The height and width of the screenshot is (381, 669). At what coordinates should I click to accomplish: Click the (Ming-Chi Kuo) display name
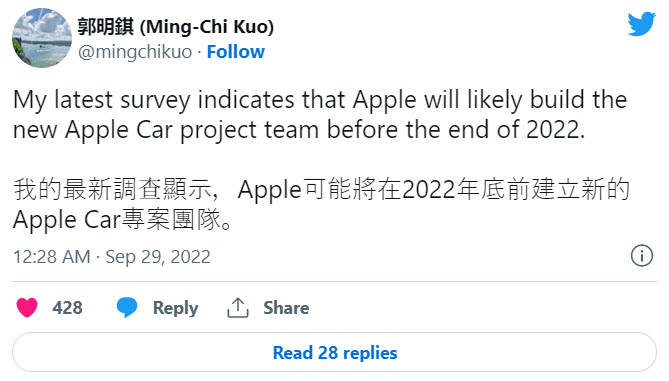[207, 27]
